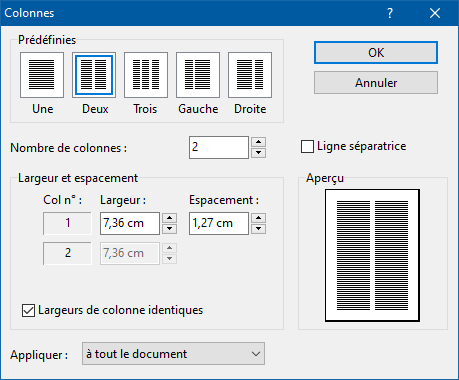This screenshot has width=459, height=380.
Task: Decrease Espacement value with down arrow
Action: 259,229
